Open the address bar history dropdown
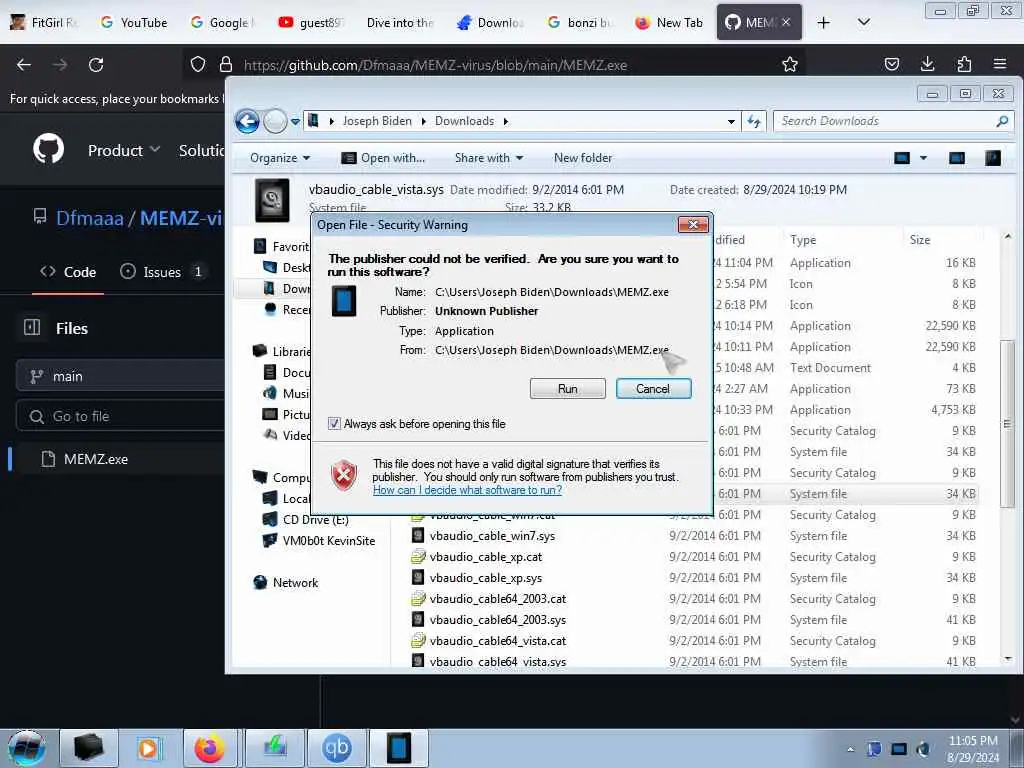The height and width of the screenshot is (768, 1024). (x=731, y=121)
